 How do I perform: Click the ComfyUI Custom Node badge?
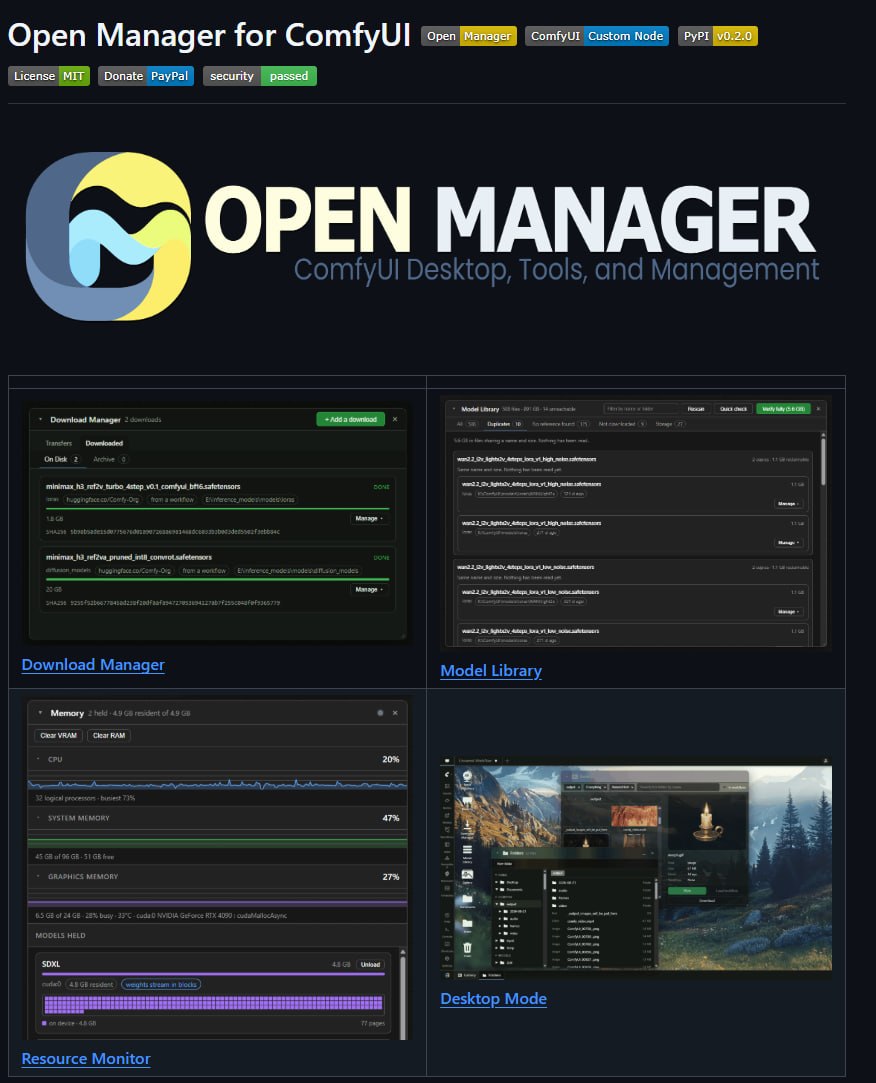click(x=597, y=36)
